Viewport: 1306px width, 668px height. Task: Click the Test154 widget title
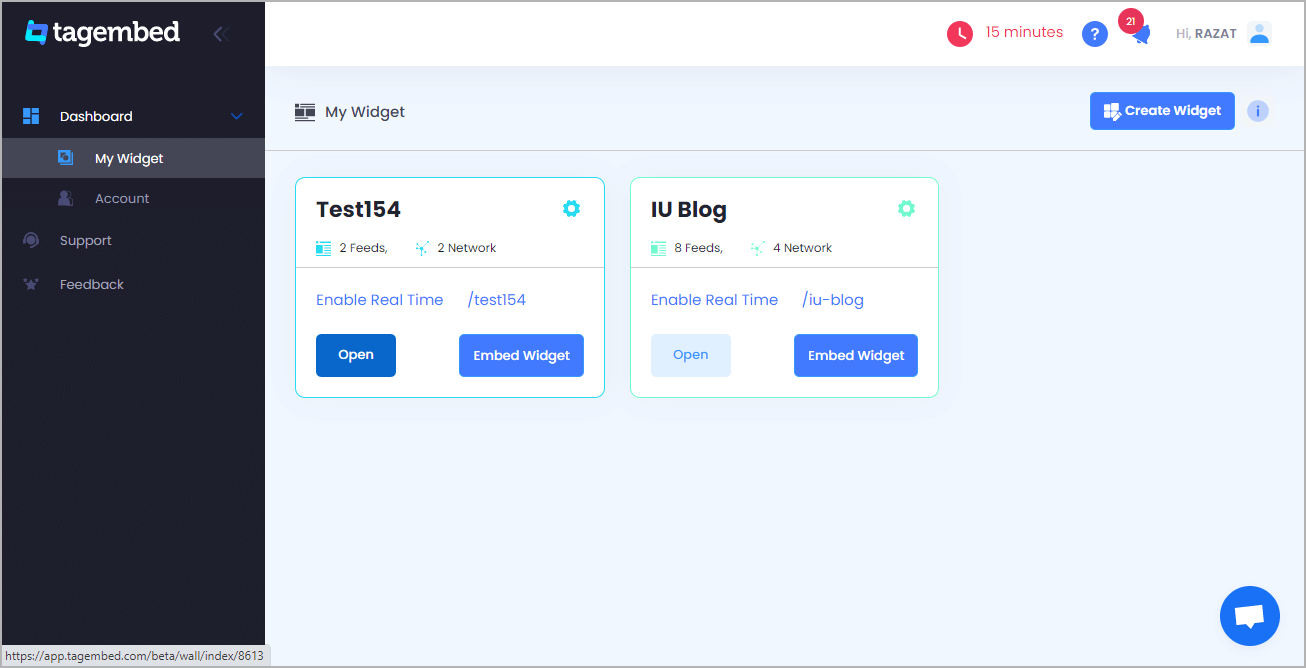pyautogui.click(x=358, y=210)
